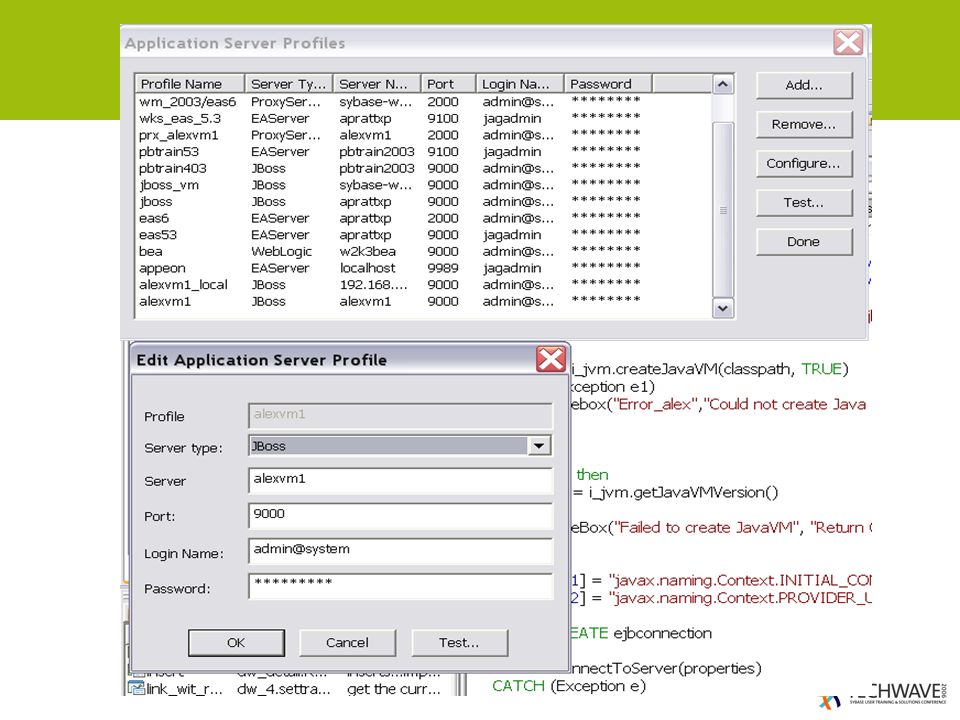Click the Port column header
This screenshot has width=960, height=720.
click(x=449, y=84)
